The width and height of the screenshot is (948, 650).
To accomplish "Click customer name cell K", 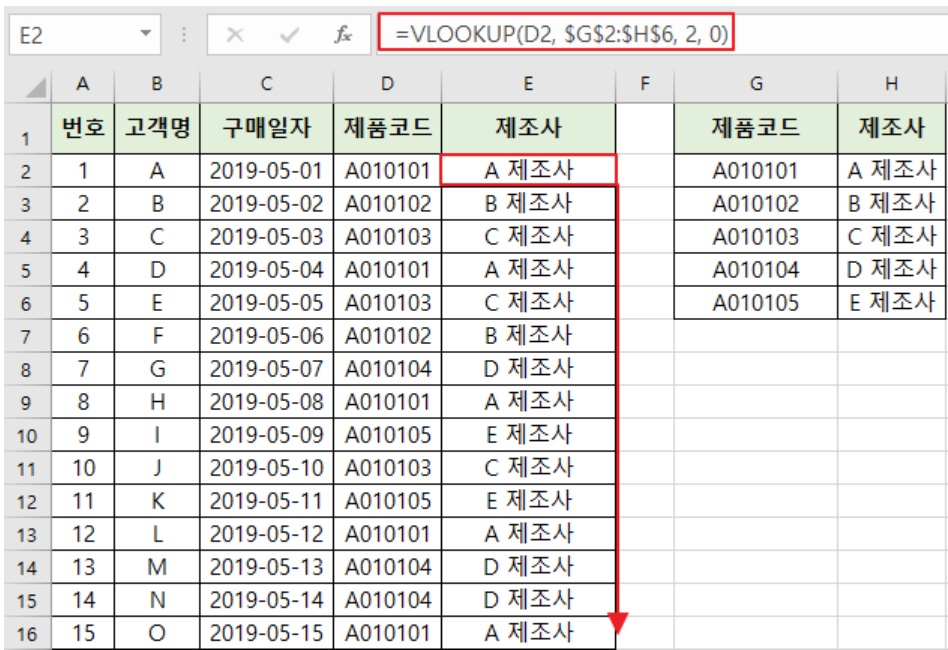I will coord(157,501).
